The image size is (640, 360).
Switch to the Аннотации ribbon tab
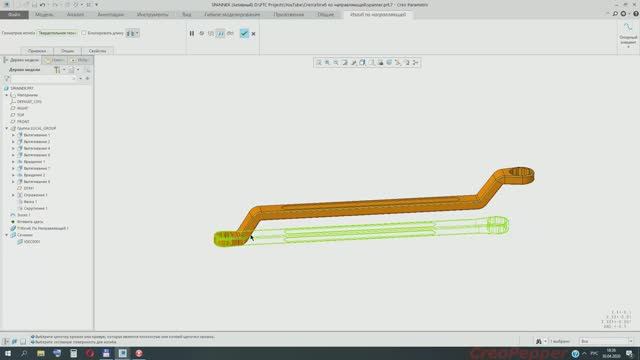point(111,15)
